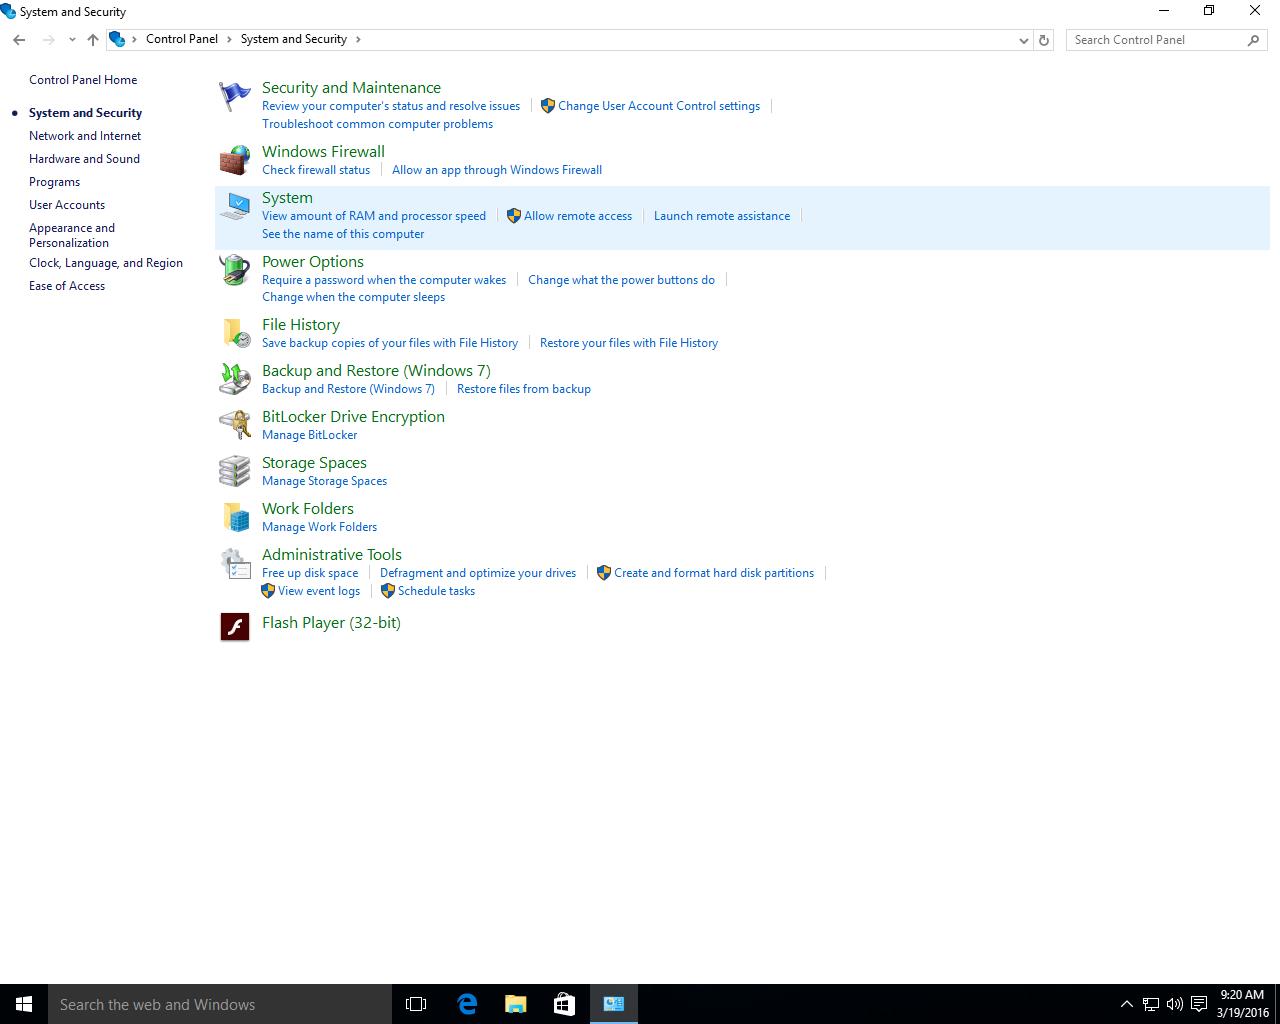Click the BitLocker Drive Encryption key icon

[x=235, y=425]
